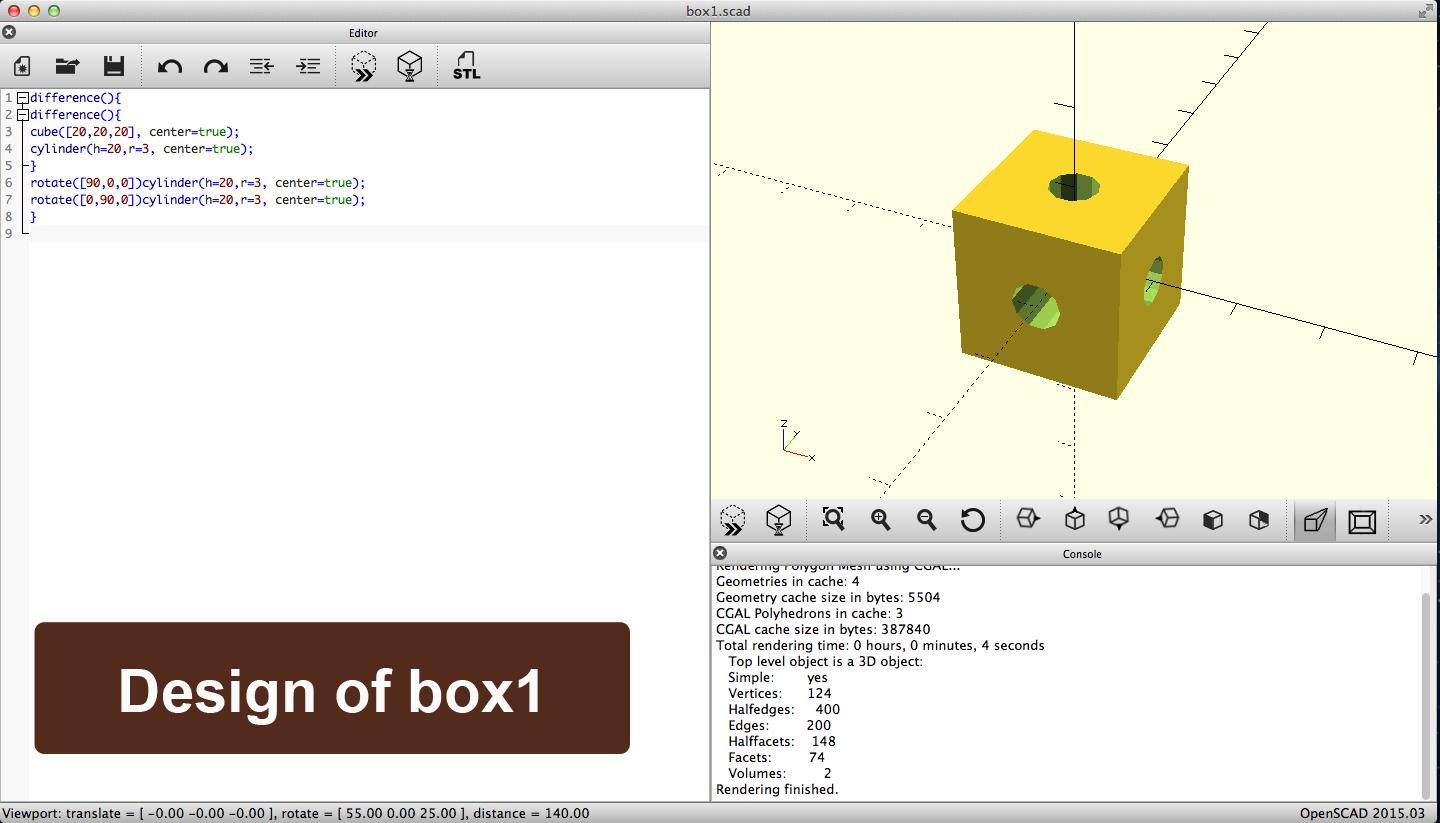This screenshot has height=823, width=1440.
Task: Zoom in on the 3D view
Action: (880, 520)
